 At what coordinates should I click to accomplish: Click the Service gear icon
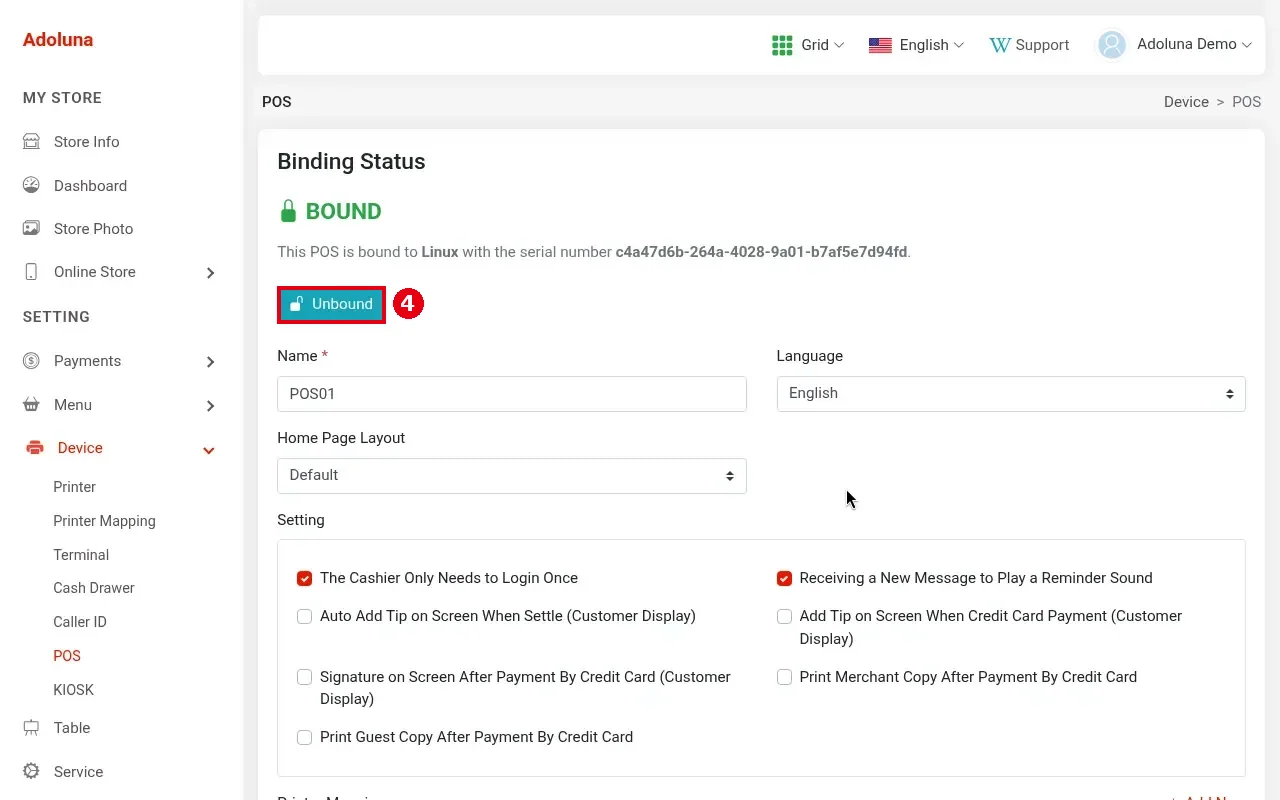(x=31, y=772)
